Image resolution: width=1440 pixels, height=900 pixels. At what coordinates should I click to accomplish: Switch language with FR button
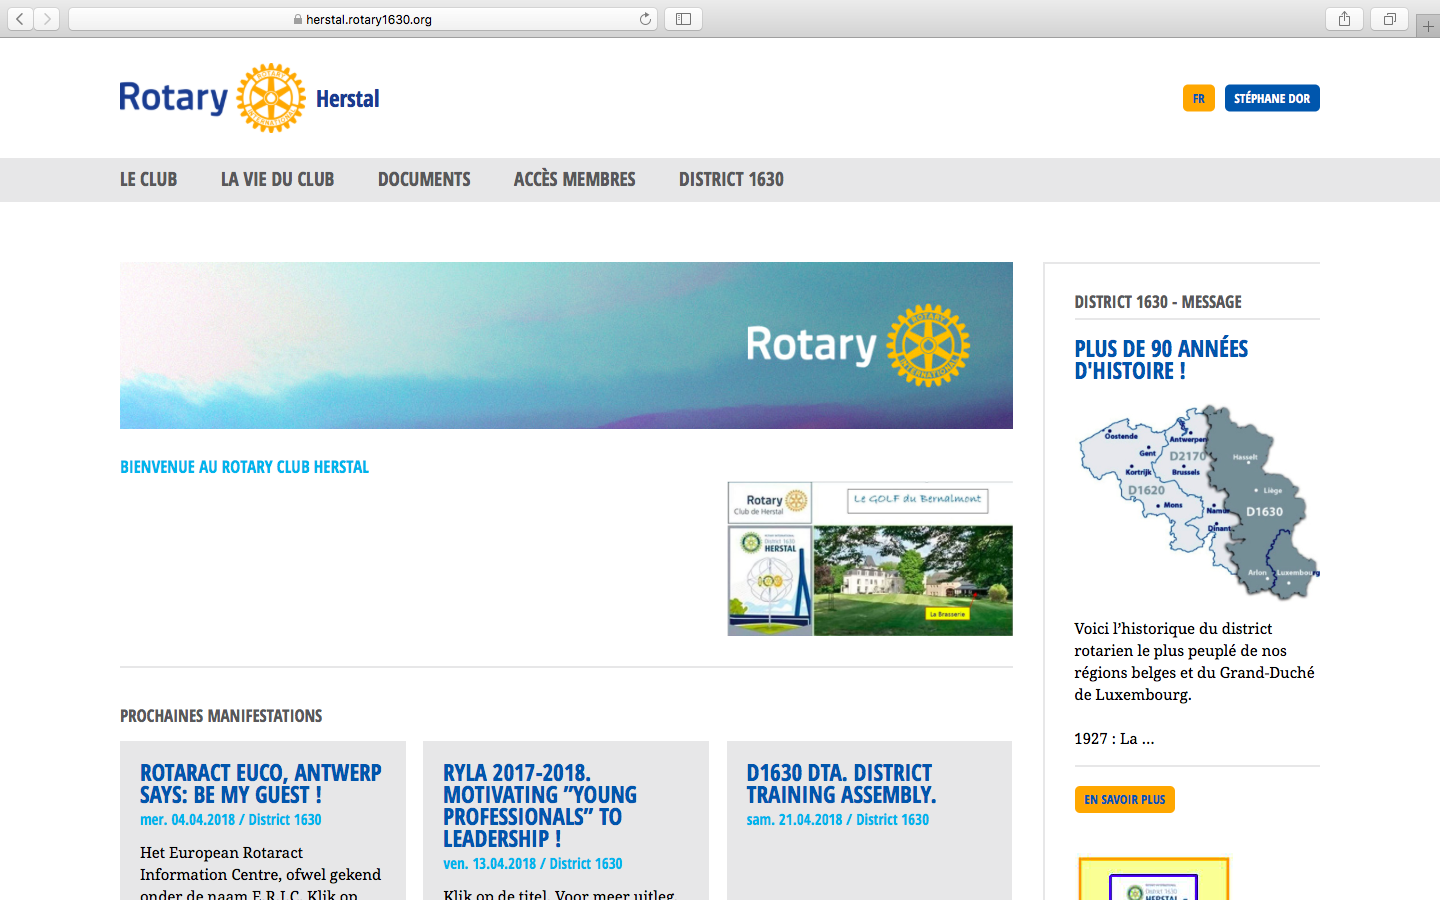pyautogui.click(x=1198, y=98)
